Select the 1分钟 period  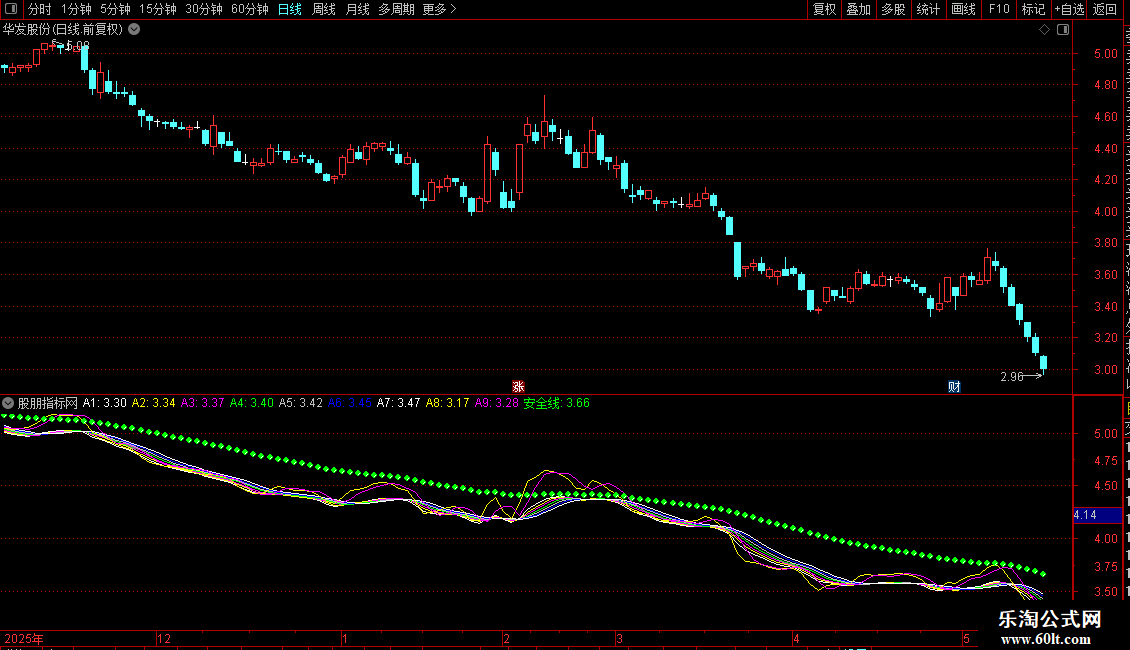[x=76, y=9]
